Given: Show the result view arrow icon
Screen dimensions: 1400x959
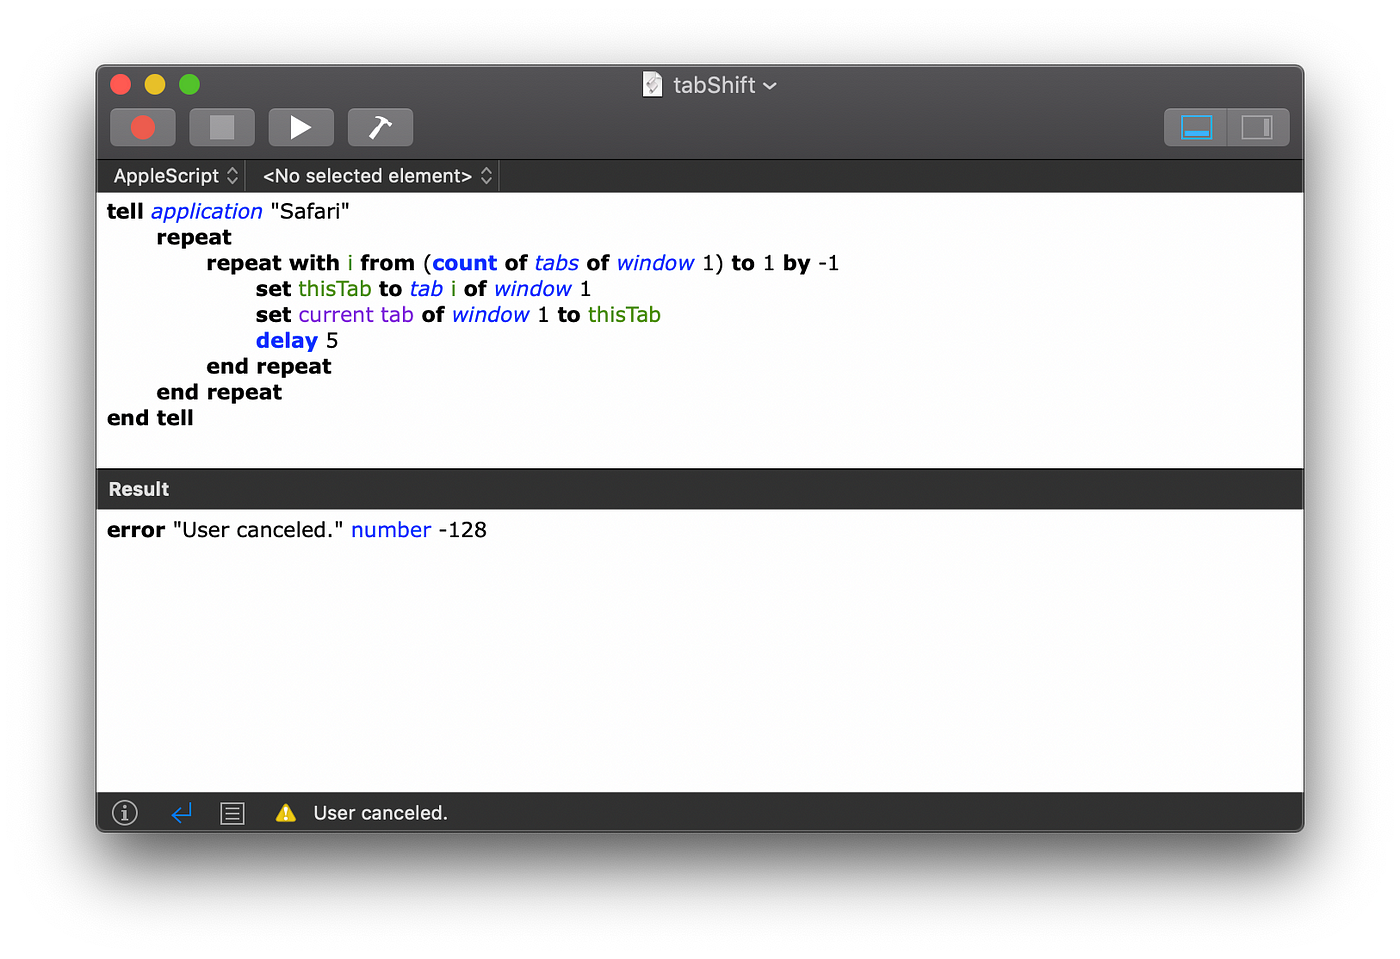Looking at the screenshot, I should 181,813.
